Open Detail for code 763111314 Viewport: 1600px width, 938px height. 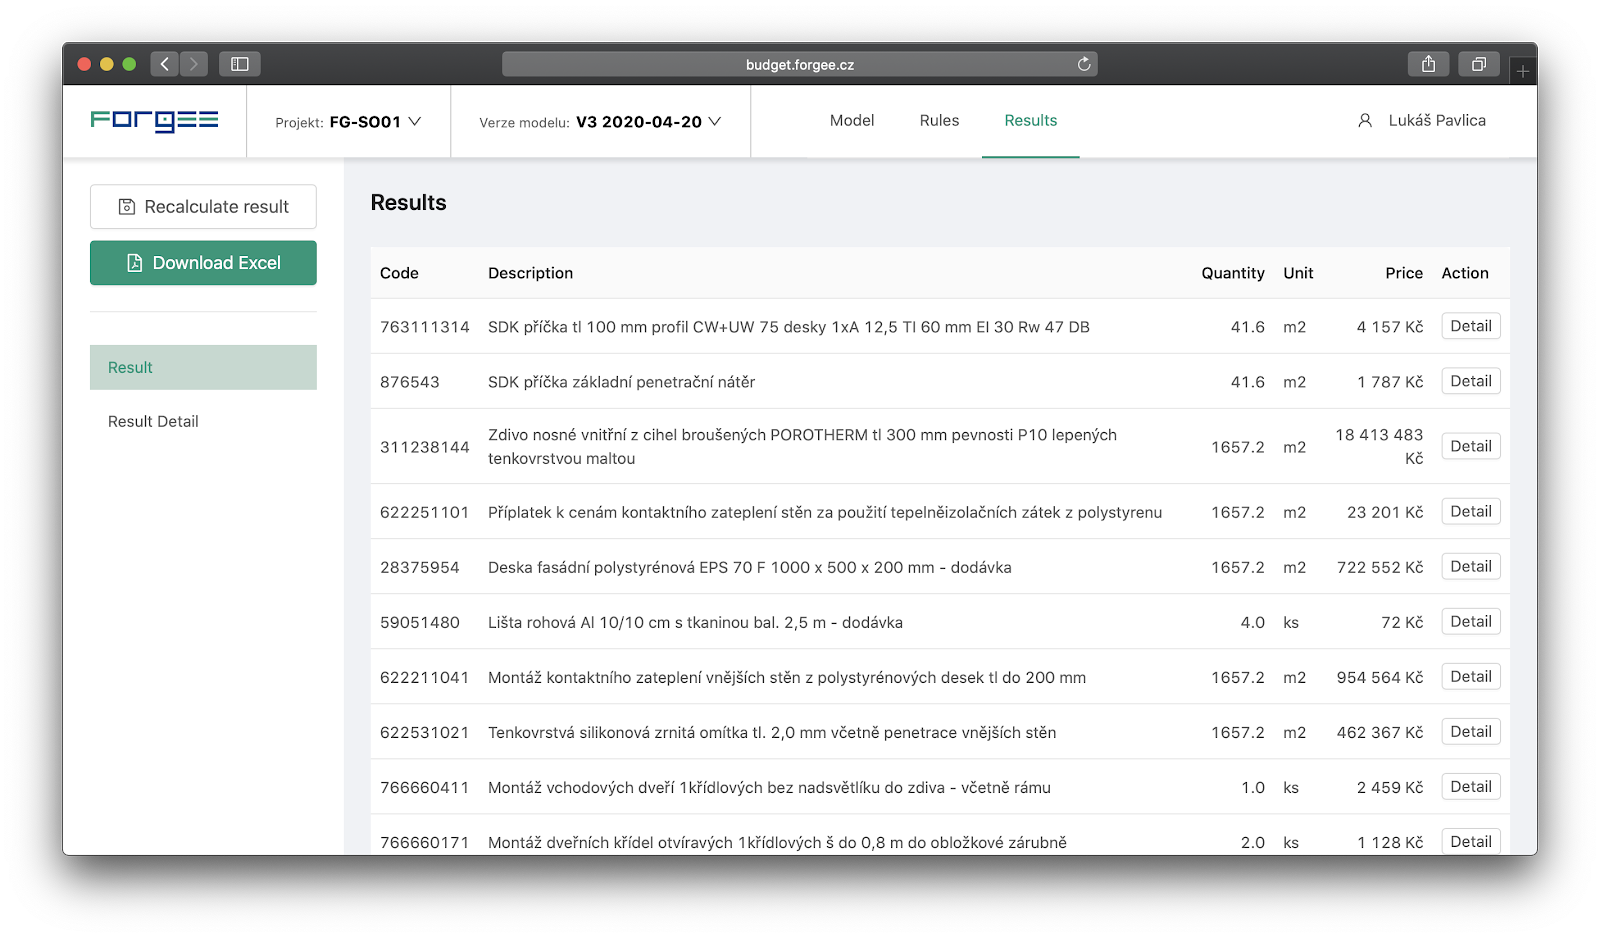click(x=1471, y=326)
